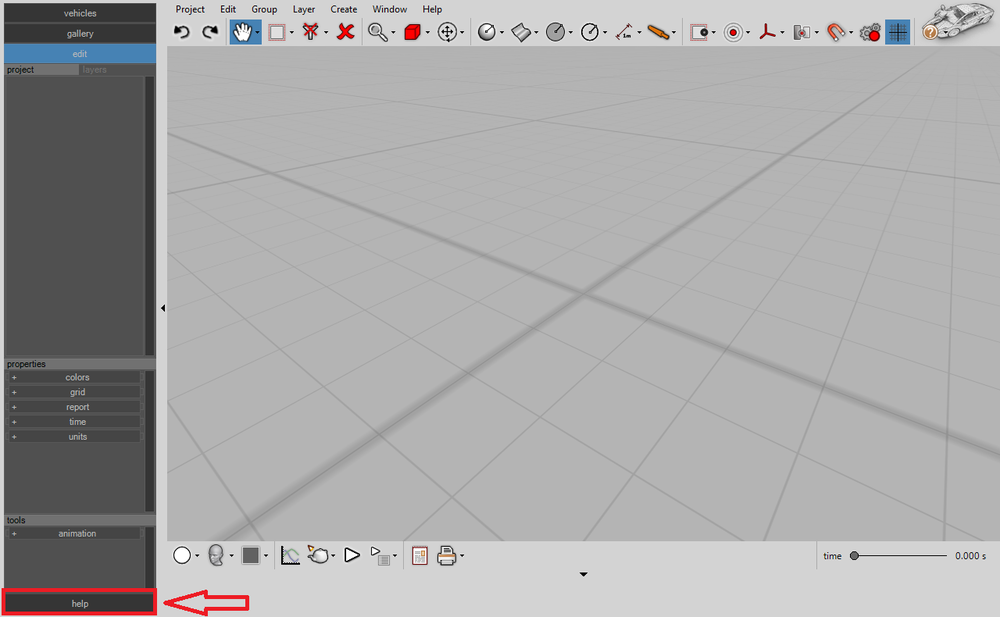
Task: Click the wheel in red frame icon
Action: coord(699,32)
